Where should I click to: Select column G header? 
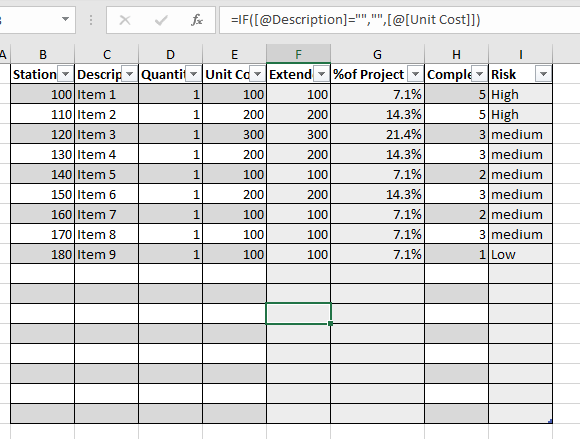(x=377, y=54)
